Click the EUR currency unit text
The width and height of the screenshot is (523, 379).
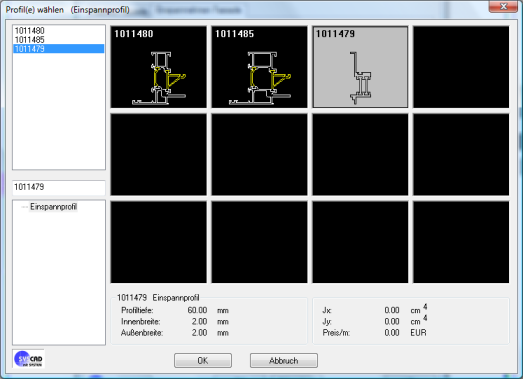[418, 333]
